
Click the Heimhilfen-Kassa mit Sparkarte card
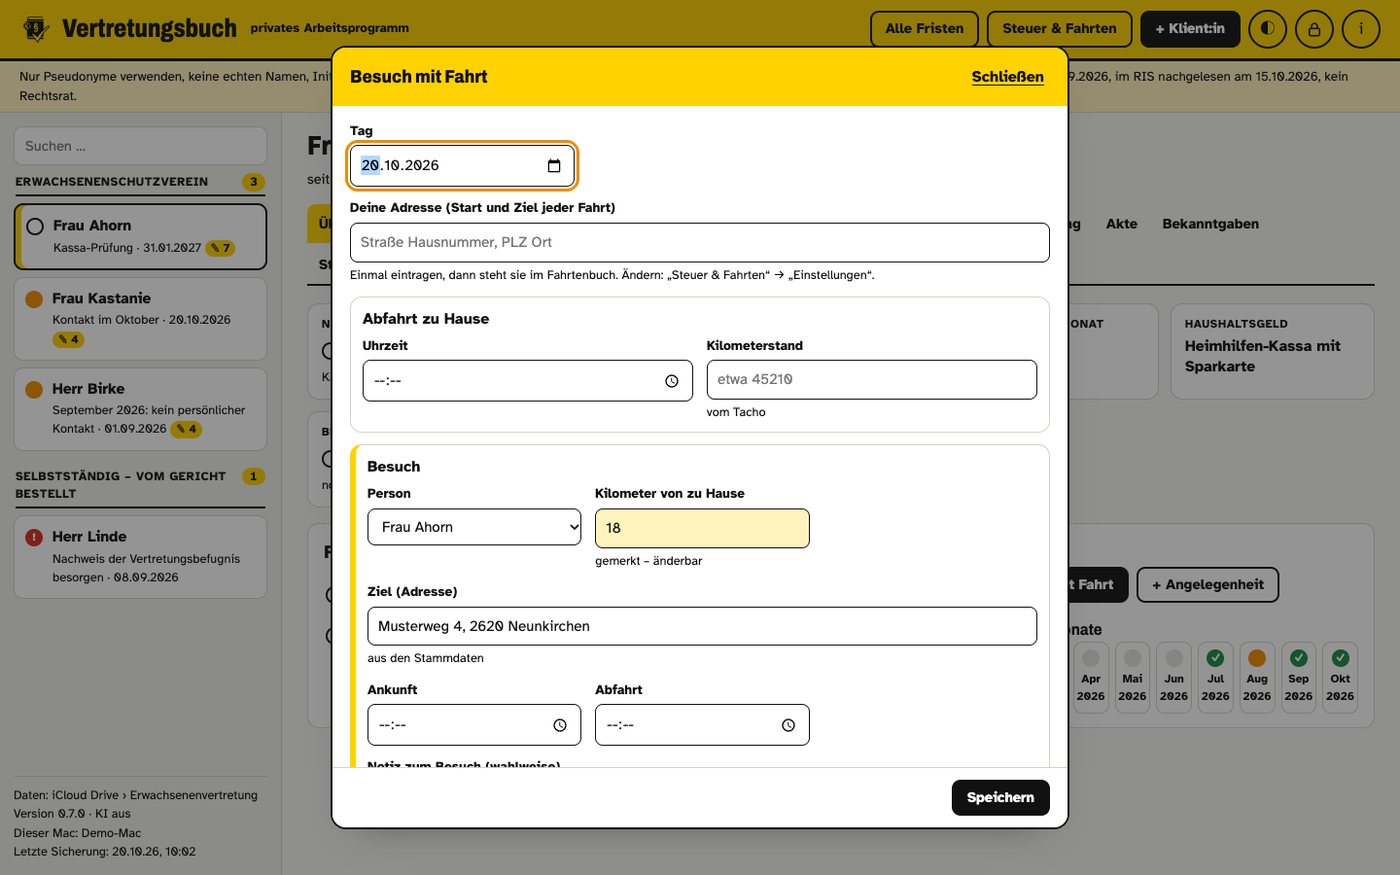pyautogui.click(x=1272, y=352)
